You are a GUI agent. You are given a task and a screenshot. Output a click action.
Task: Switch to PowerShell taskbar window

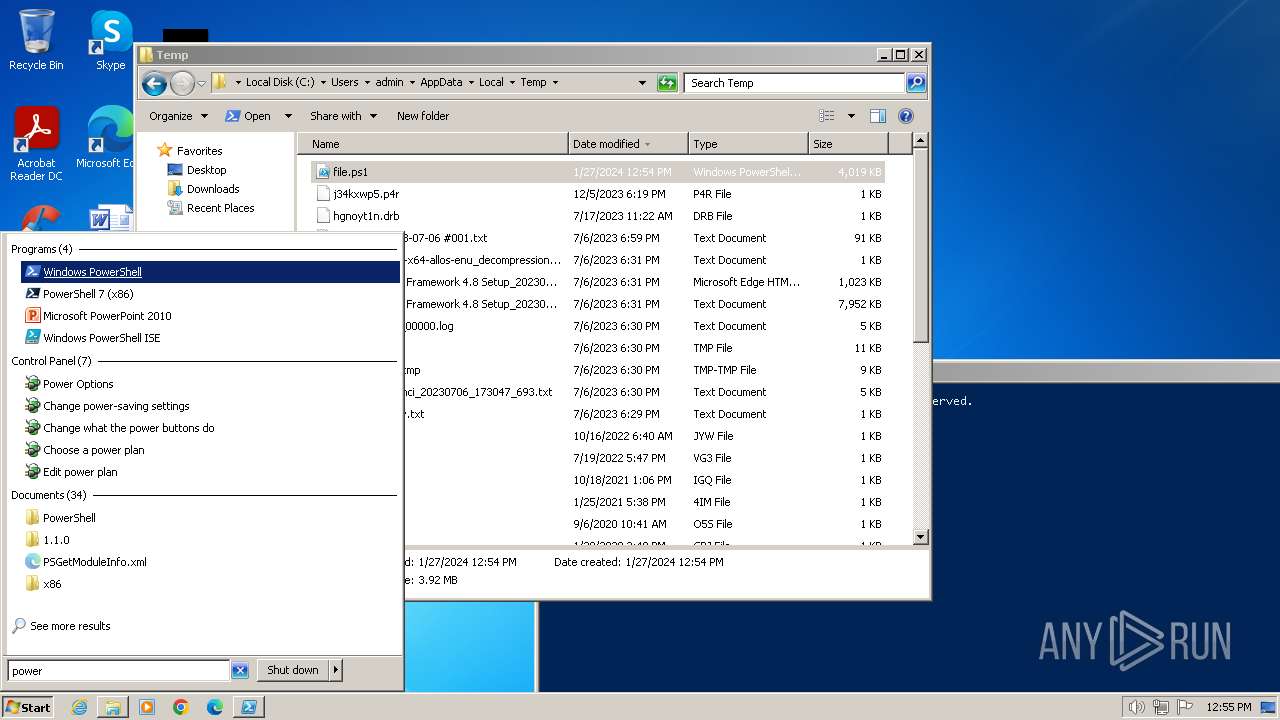249,707
